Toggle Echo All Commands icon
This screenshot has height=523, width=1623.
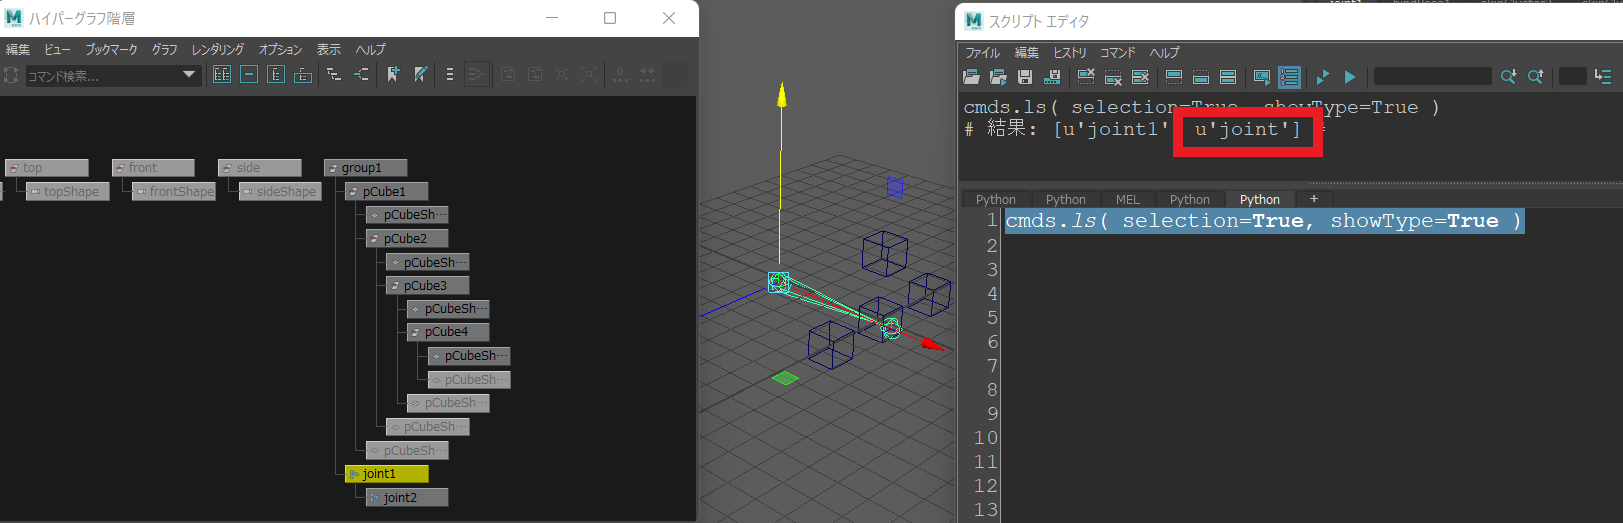1262,77
